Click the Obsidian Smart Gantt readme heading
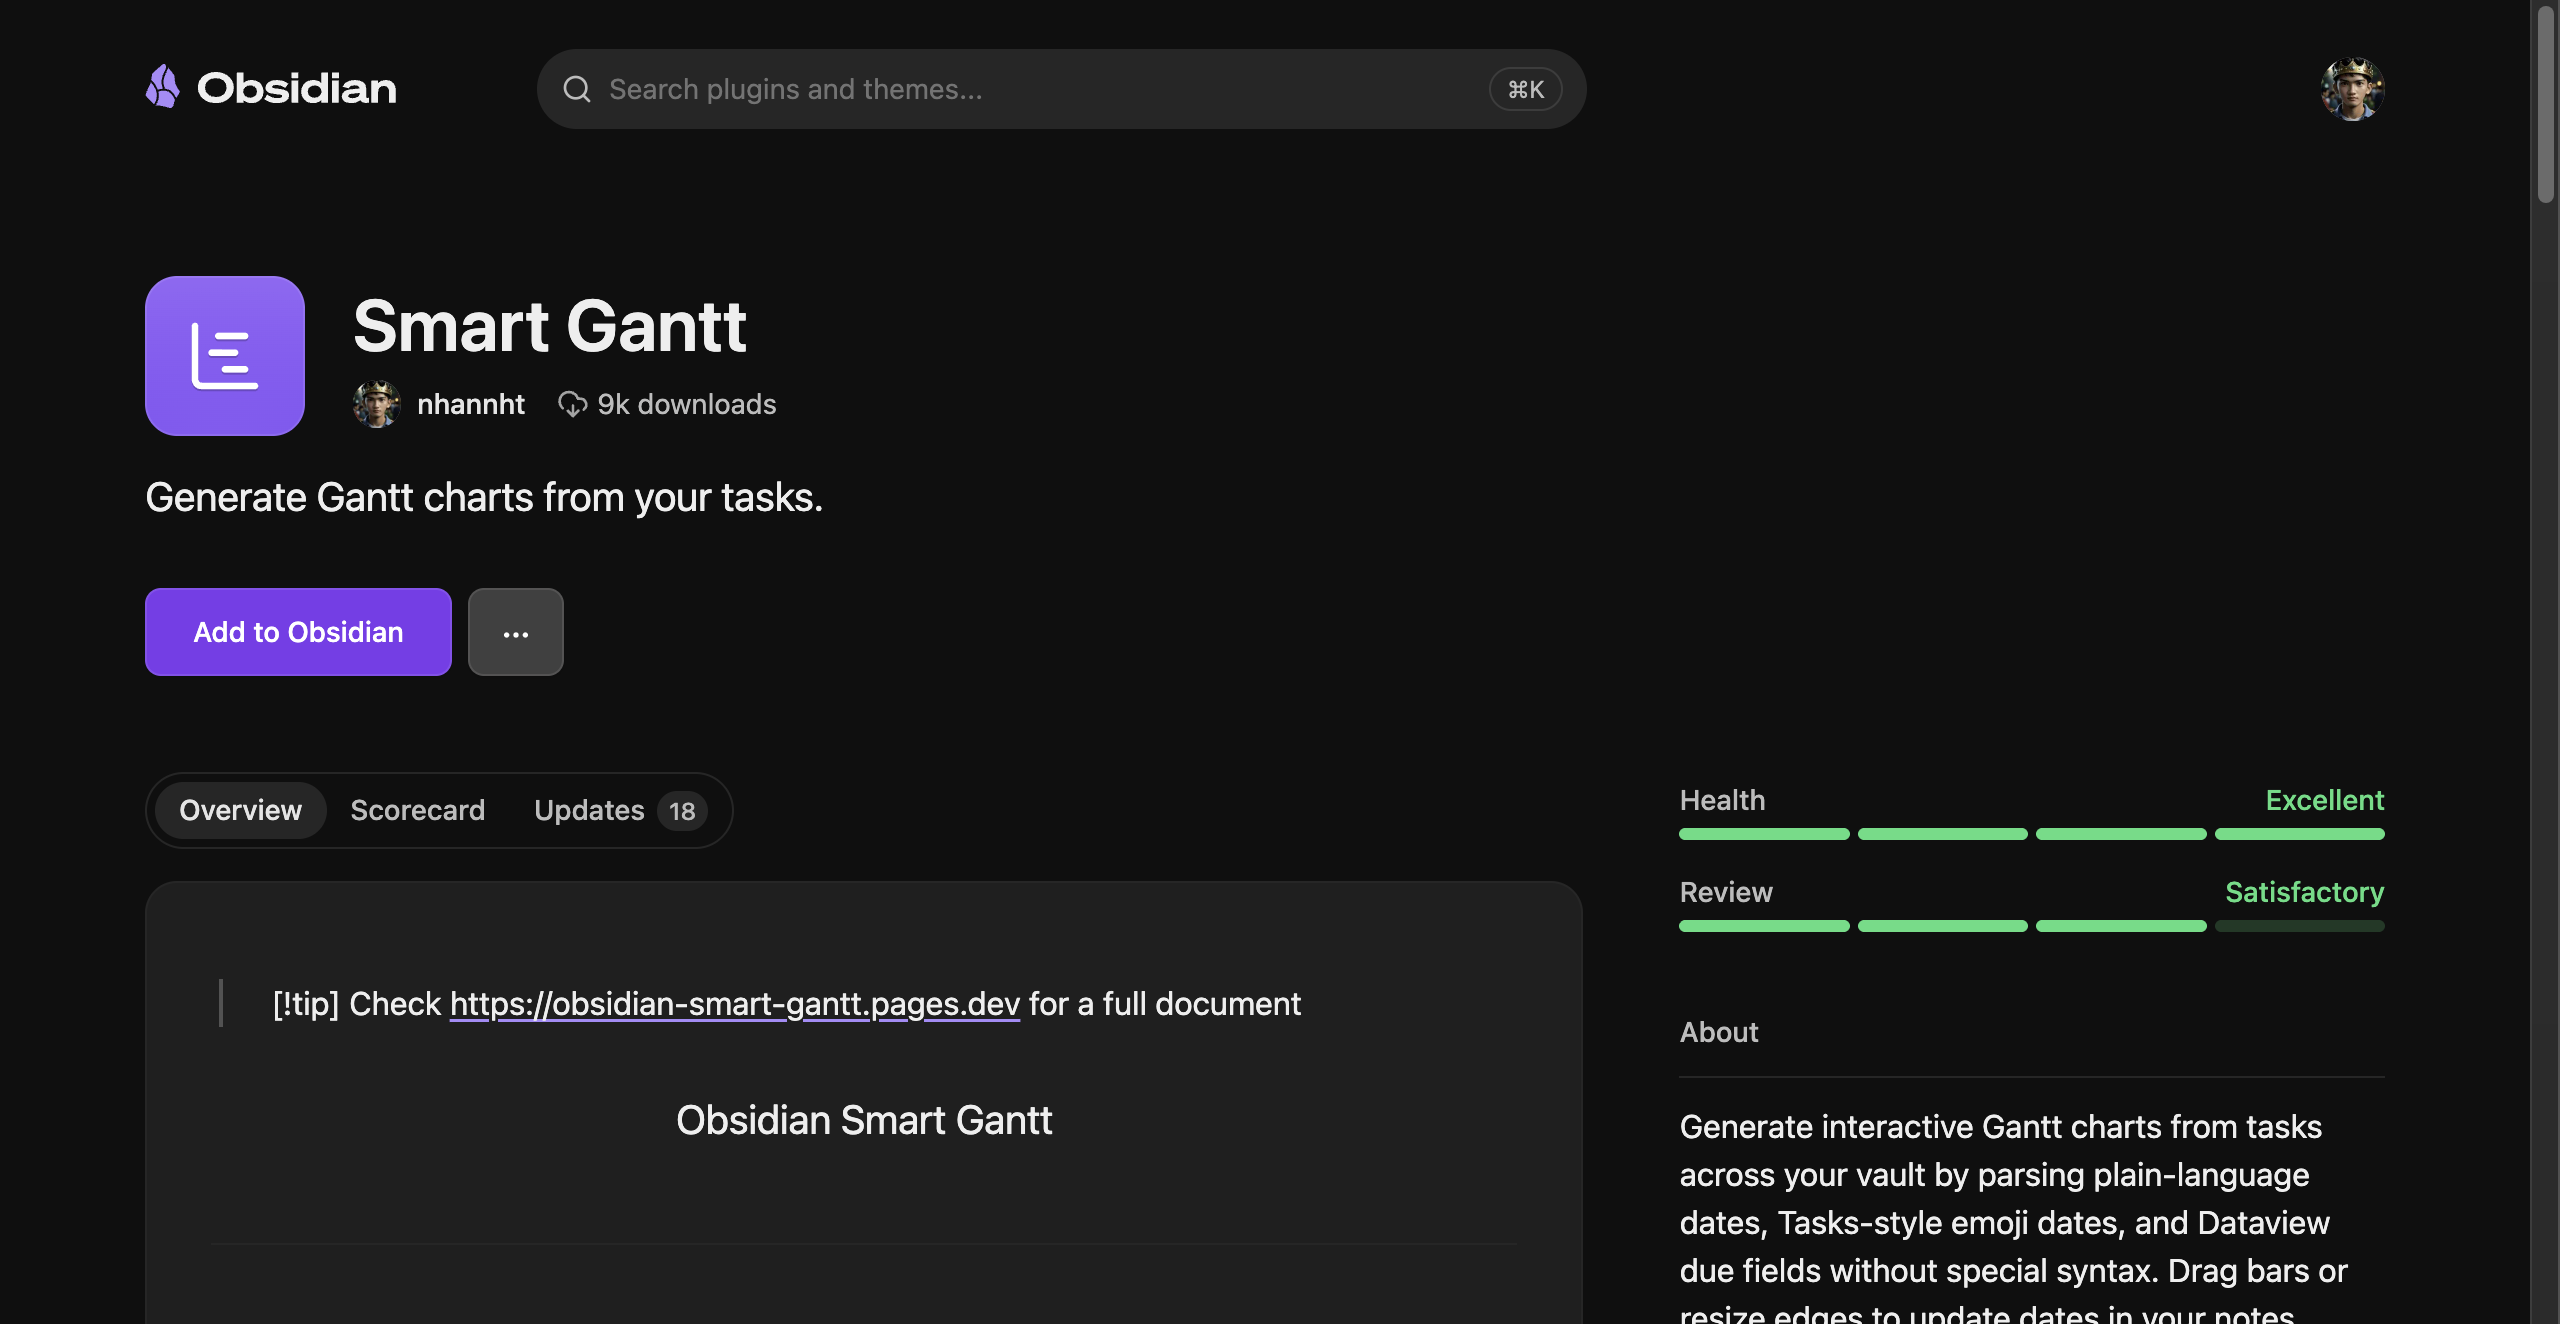The width and height of the screenshot is (2560, 1324). (864, 1120)
